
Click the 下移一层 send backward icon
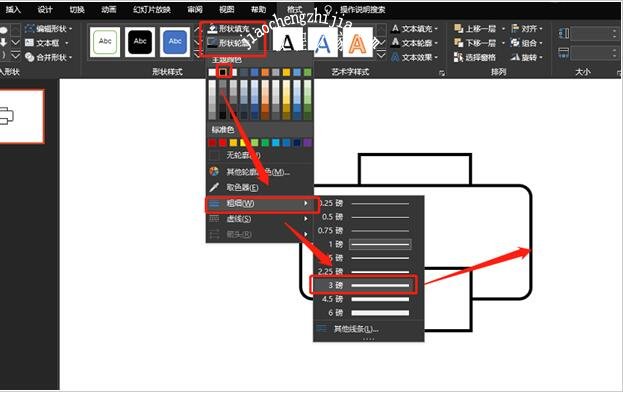click(459, 43)
